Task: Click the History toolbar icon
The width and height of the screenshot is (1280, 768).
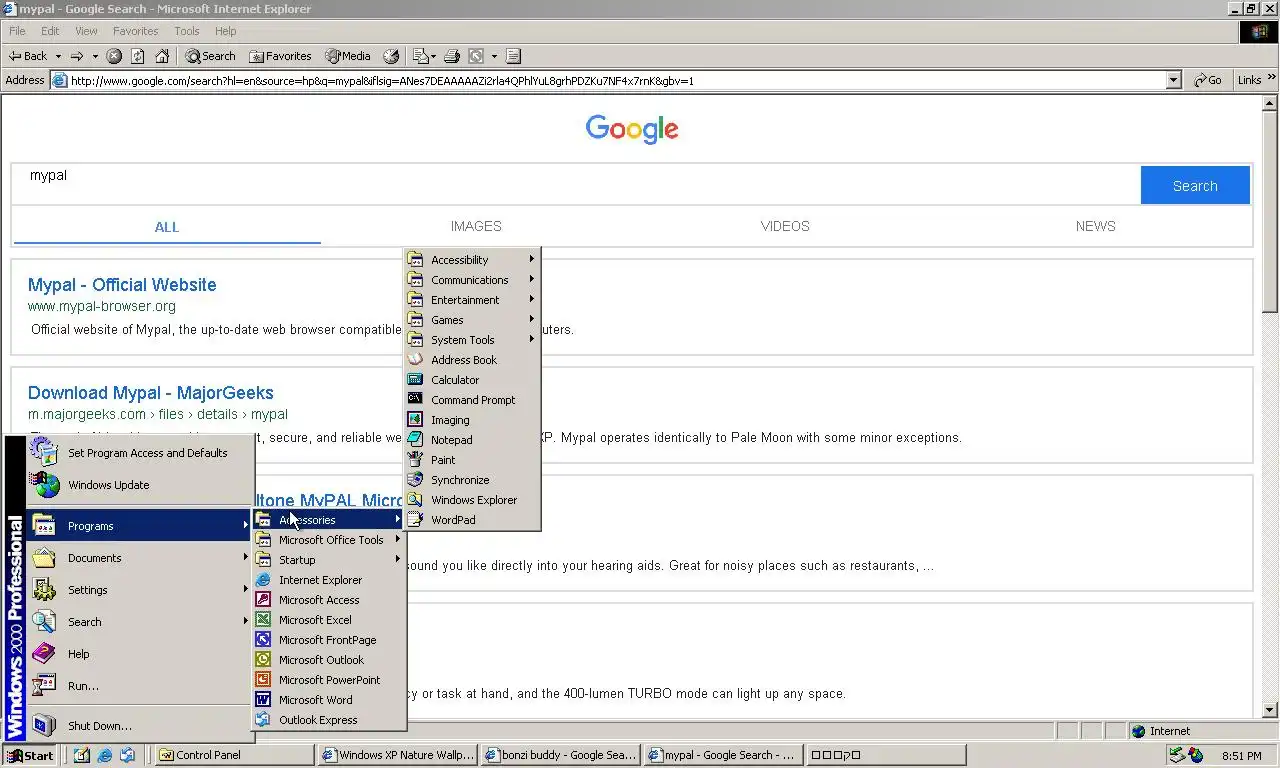Action: coord(391,56)
